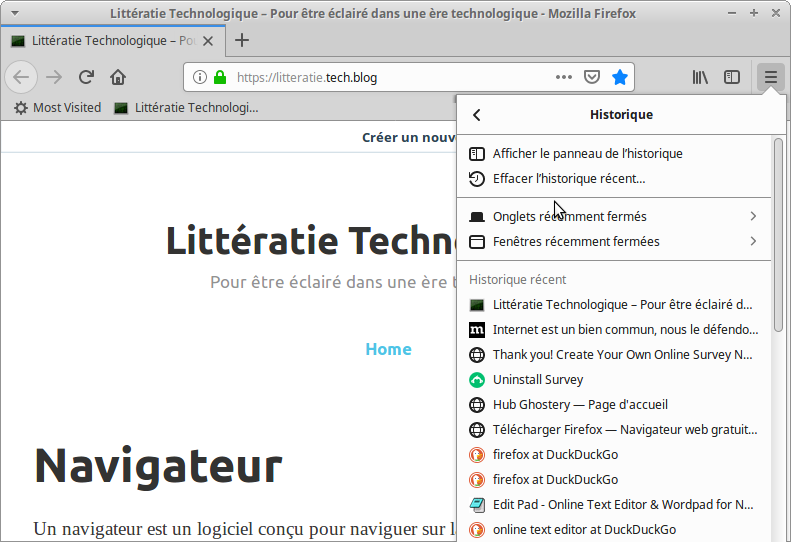Screen dimensions: 791x542
Task: Click the site information icon in URL bar
Action: (199, 77)
